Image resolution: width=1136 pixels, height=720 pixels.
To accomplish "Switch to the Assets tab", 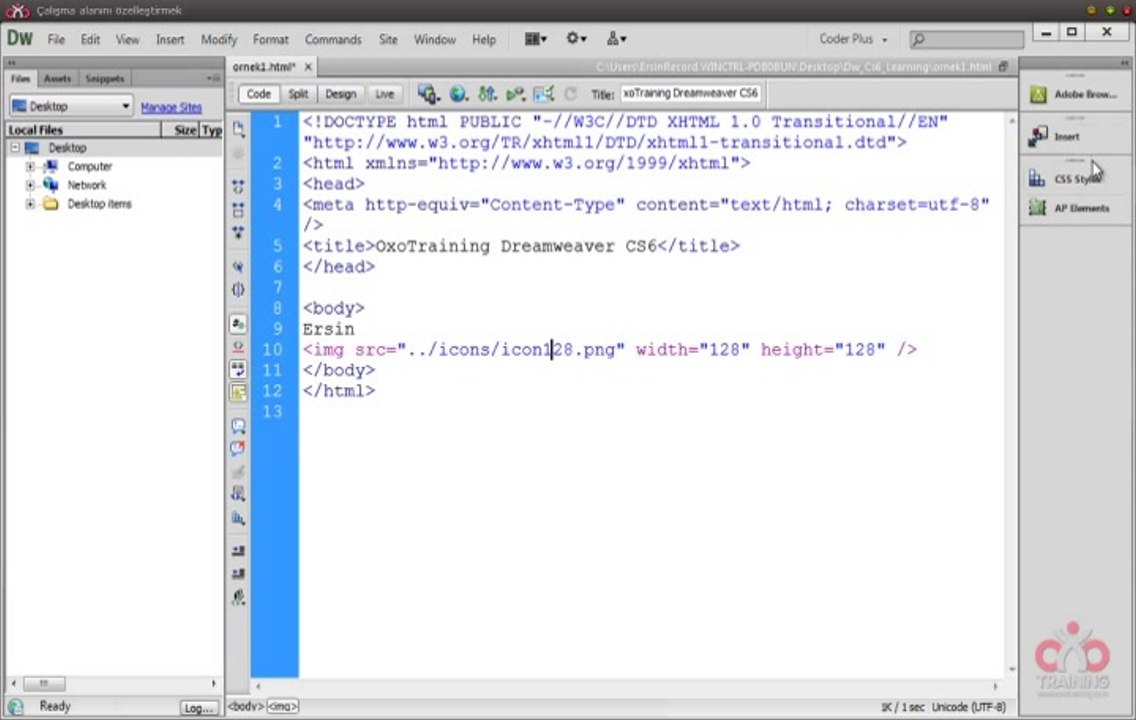I will [57, 78].
